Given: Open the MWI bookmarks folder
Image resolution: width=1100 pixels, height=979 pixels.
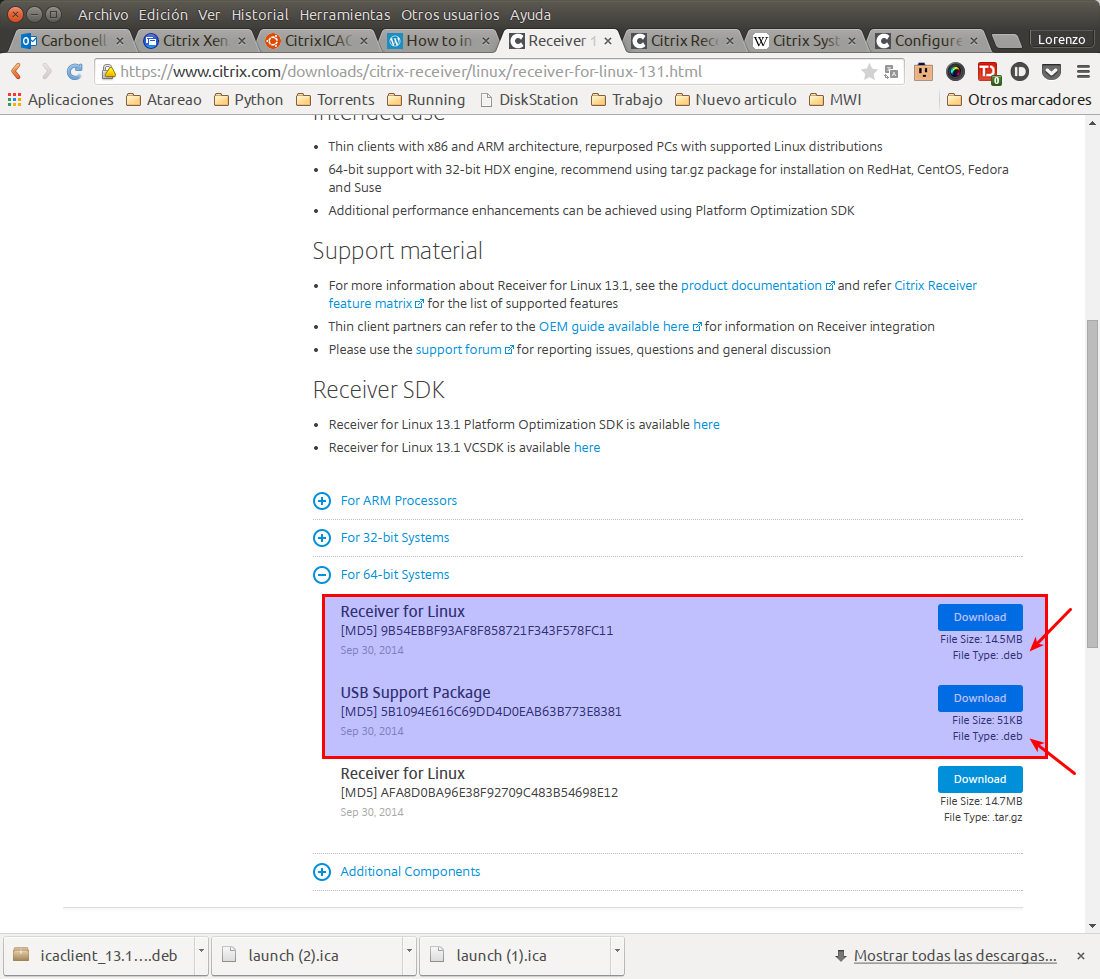Looking at the screenshot, I should pyautogui.click(x=835, y=100).
